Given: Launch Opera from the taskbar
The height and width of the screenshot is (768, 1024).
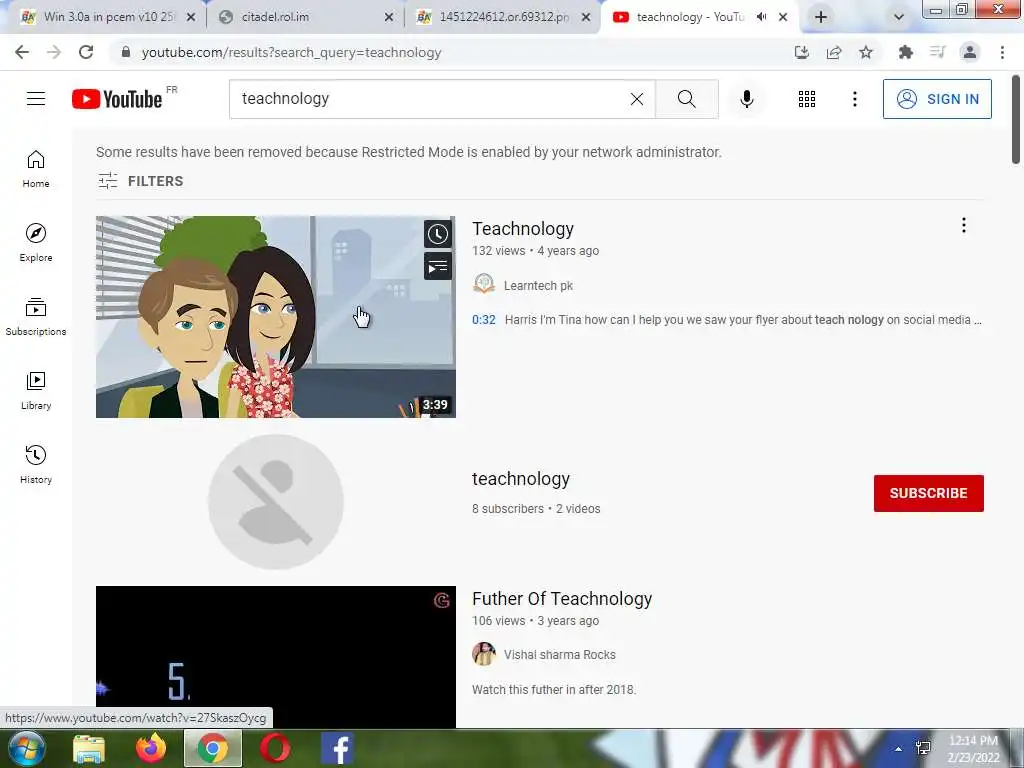Looking at the screenshot, I should pyautogui.click(x=275, y=748).
